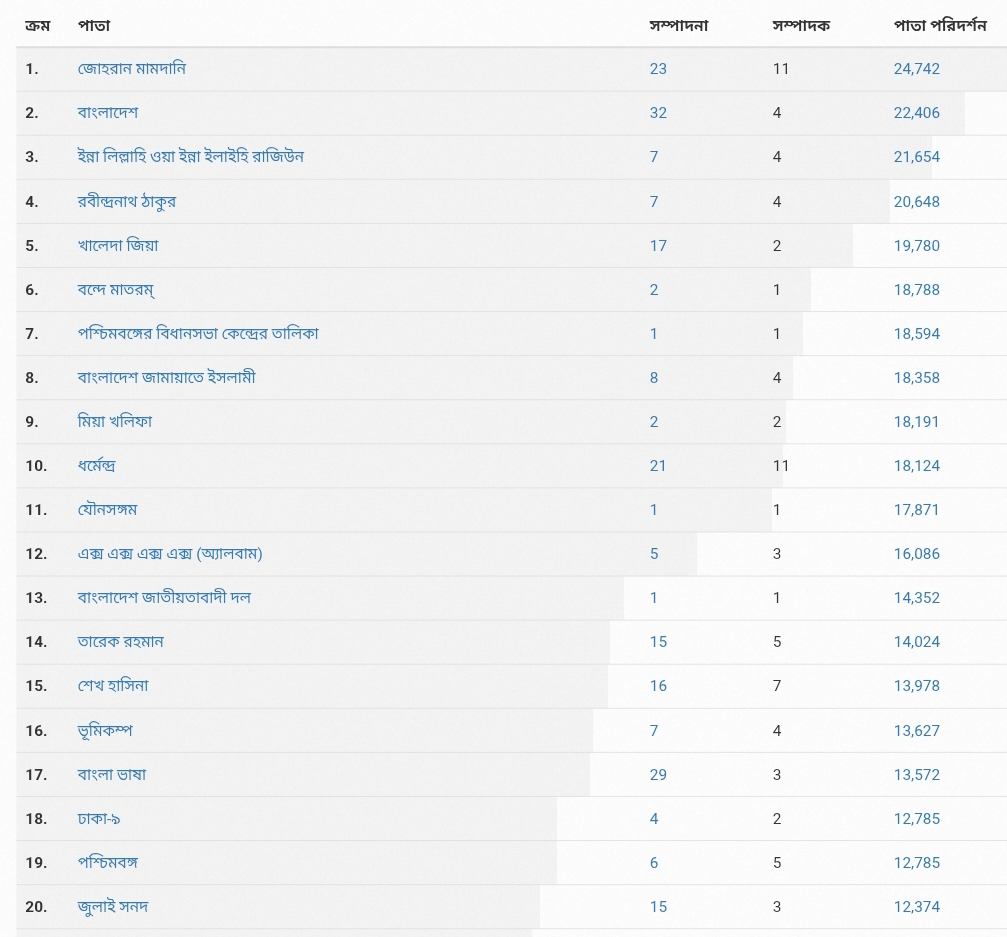Open the তারেক রহমান page
Viewport: 1007px width, 937px height.
click(x=121, y=642)
